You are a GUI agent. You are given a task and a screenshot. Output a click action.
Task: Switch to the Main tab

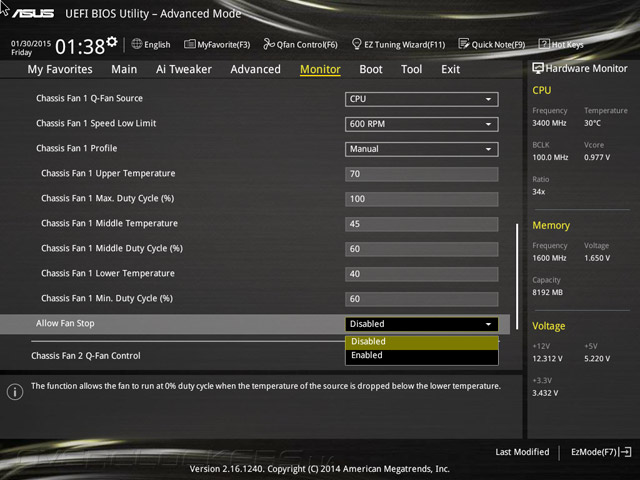coord(124,69)
